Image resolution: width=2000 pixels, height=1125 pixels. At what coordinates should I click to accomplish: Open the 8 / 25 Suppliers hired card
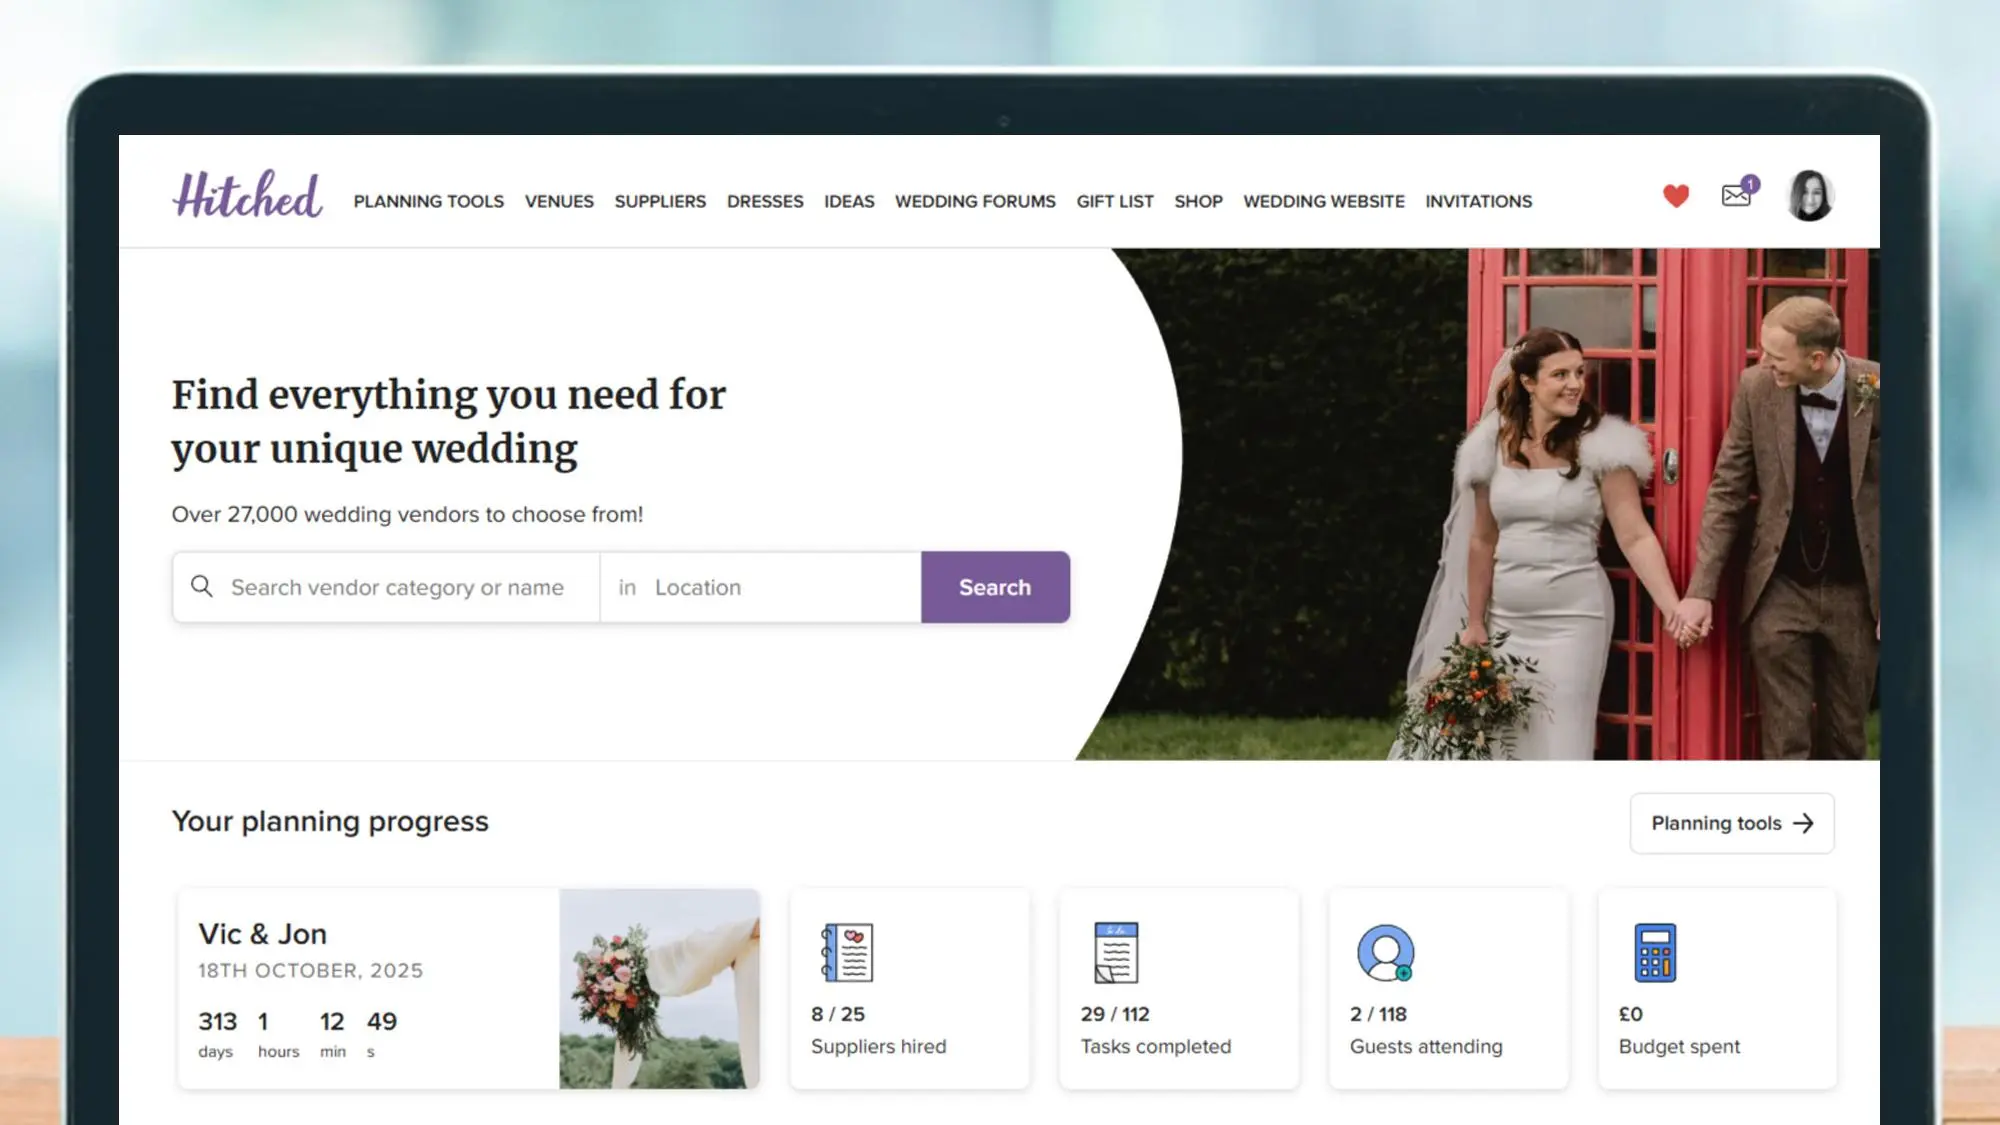(x=909, y=988)
